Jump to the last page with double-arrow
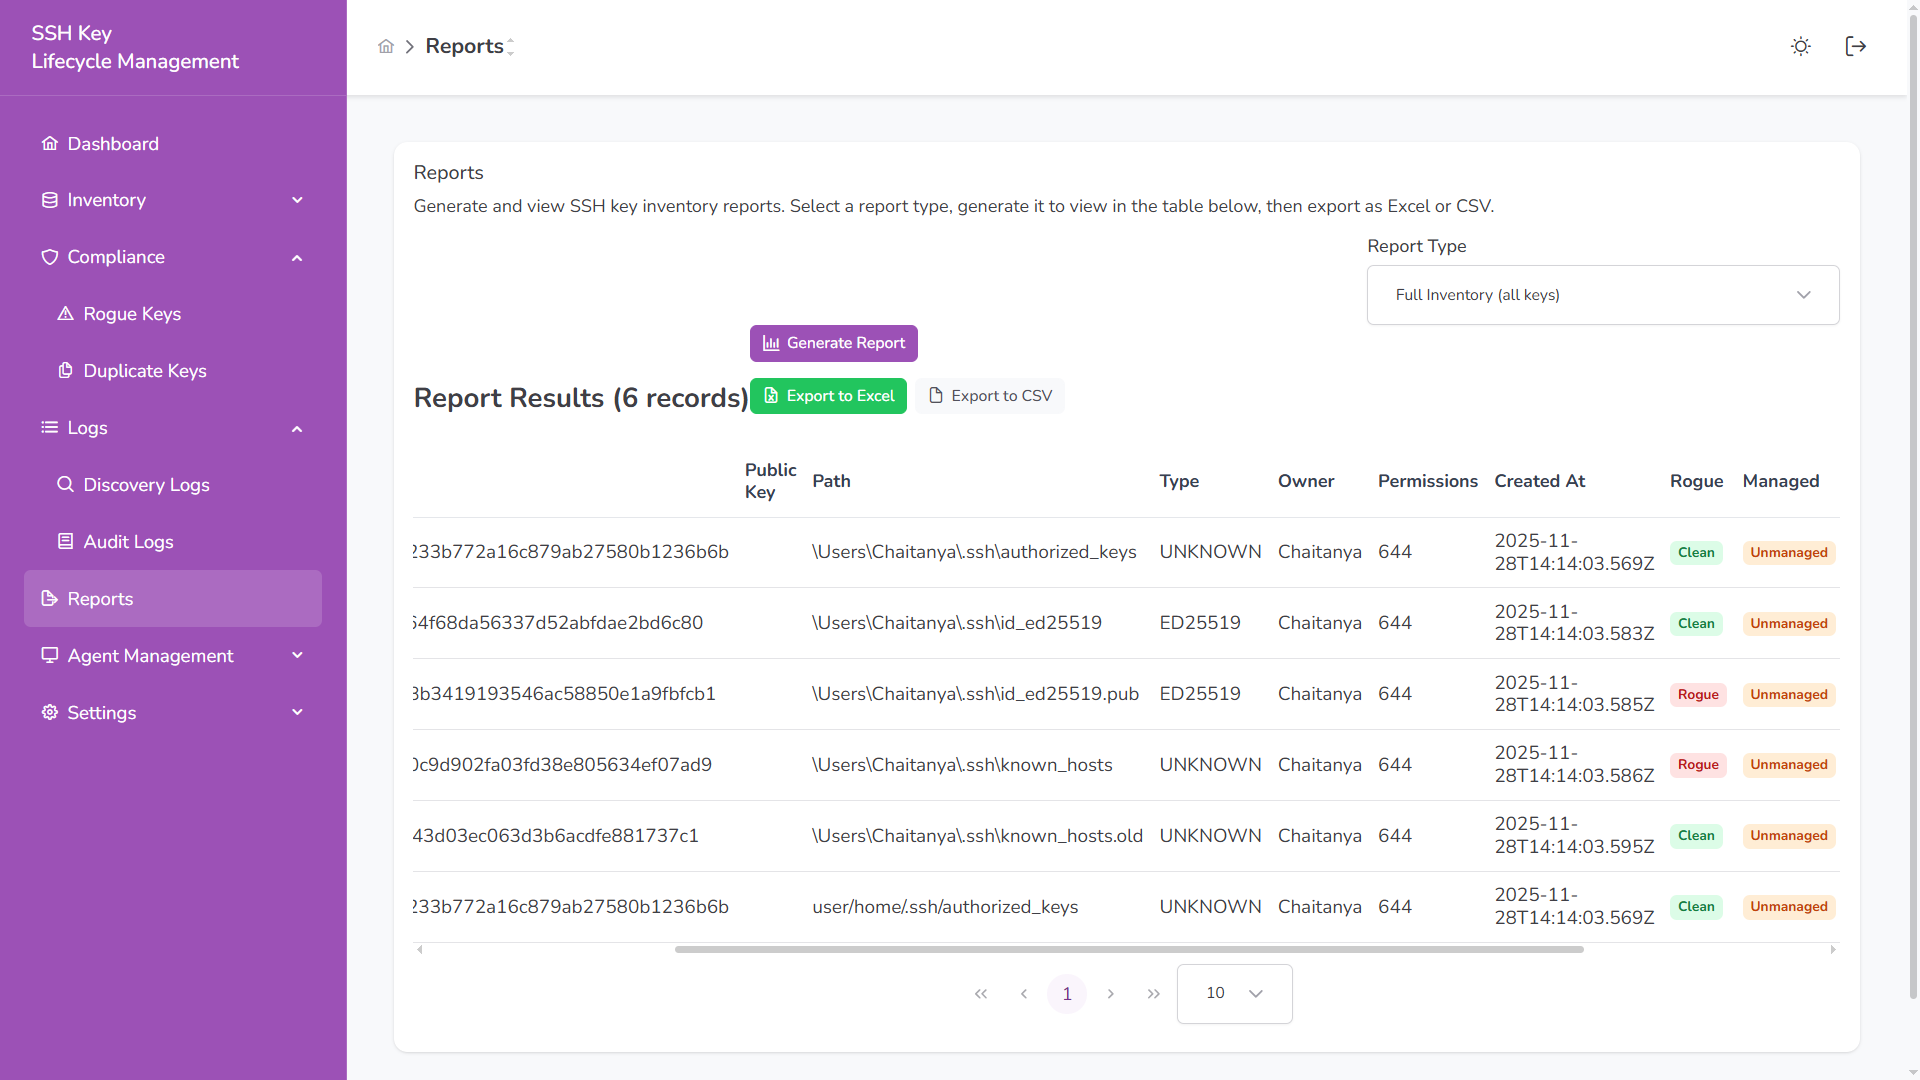 click(1154, 993)
